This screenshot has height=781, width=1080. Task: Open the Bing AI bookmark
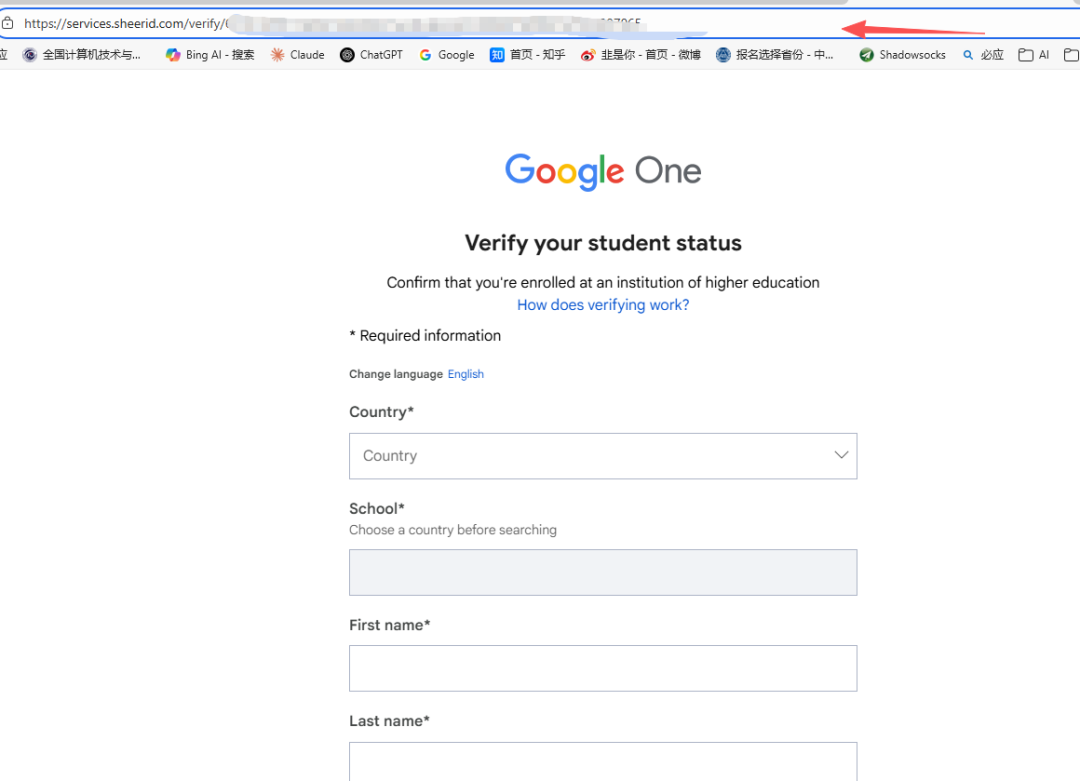(x=210, y=55)
